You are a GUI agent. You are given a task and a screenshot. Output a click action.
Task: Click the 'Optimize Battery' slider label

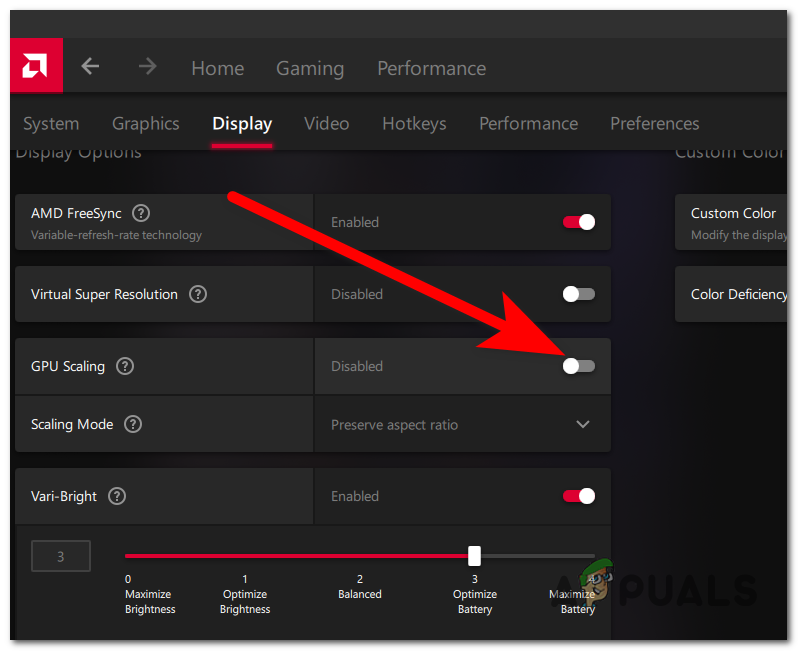[x=475, y=602]
